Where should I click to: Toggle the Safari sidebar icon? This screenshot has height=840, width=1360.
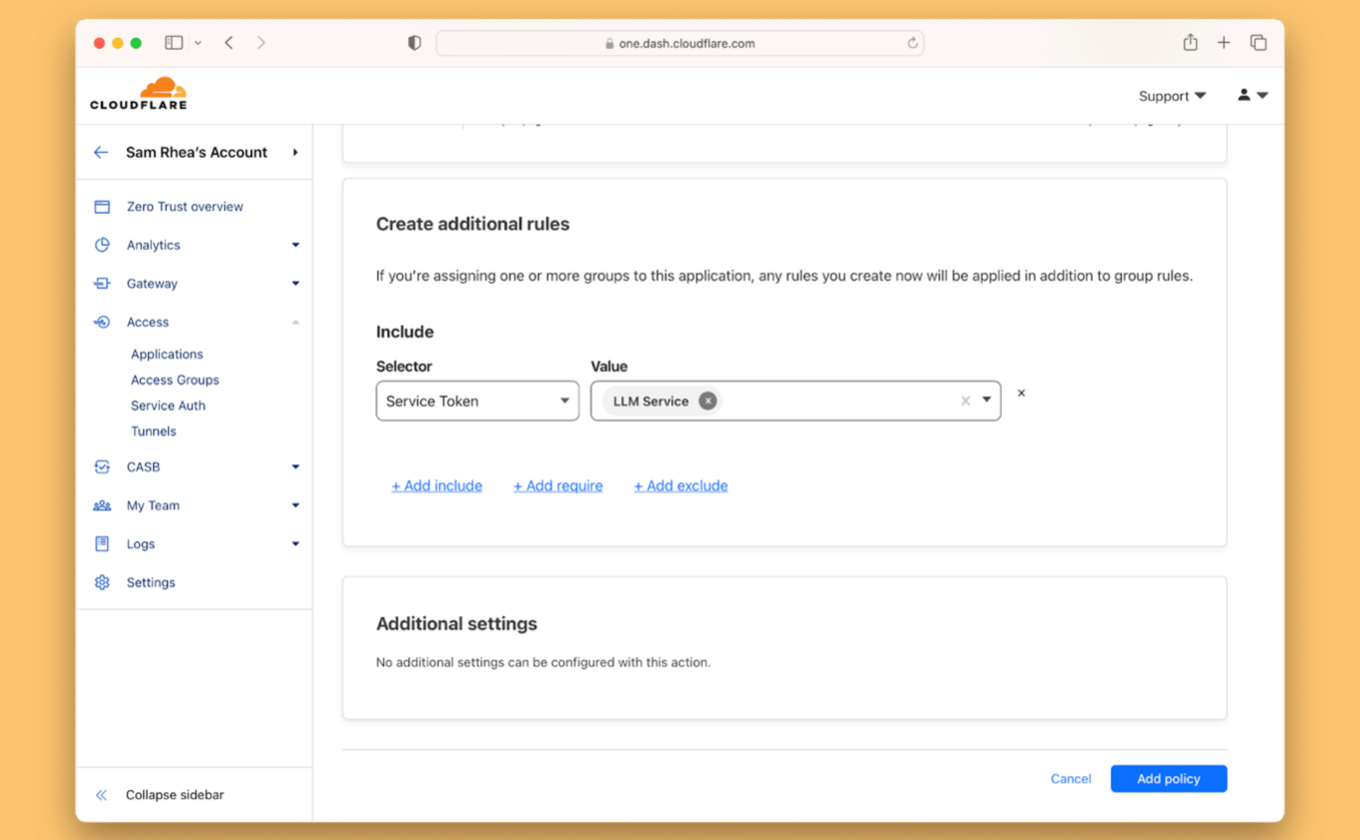point(174,43)
